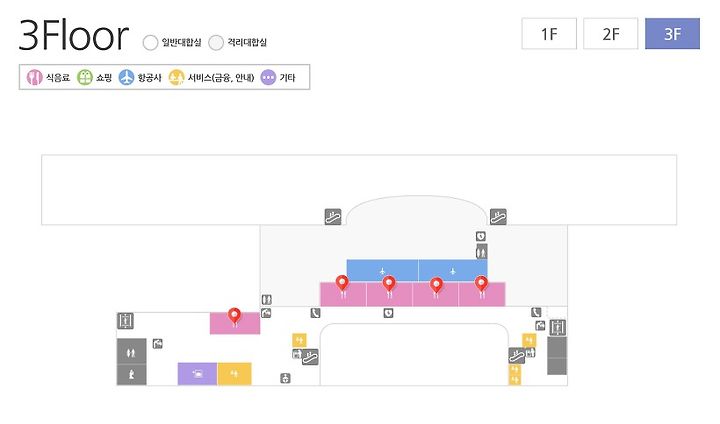
Task: Click the red pin on the lone left pink shop
Action: [x=235, y=316]
